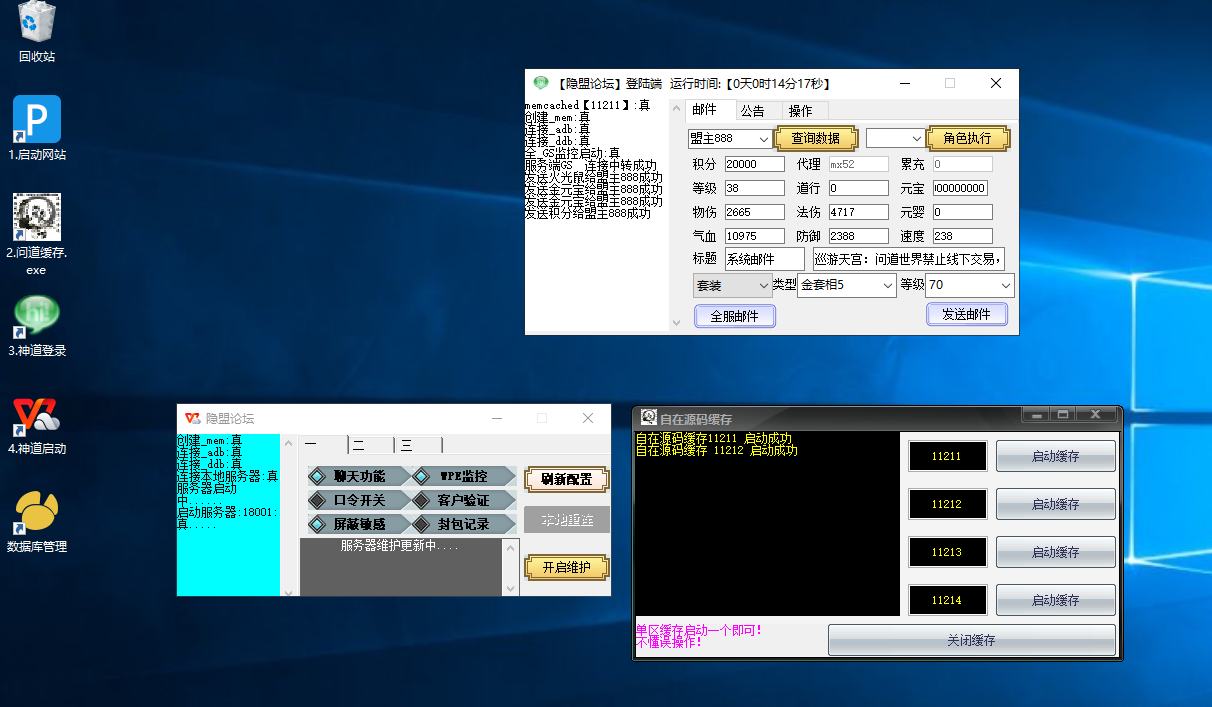Click the 自在源码缓存 title bar icon

[648, 418]
